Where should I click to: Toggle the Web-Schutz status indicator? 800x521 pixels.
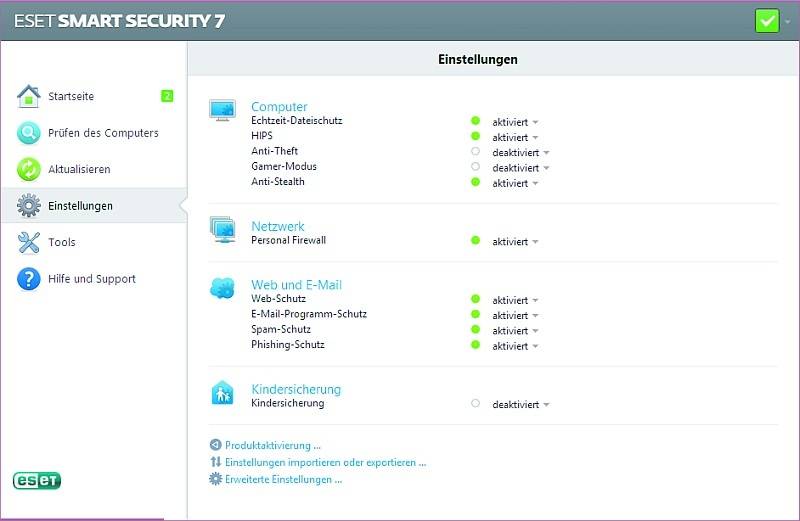click(476, 299)
